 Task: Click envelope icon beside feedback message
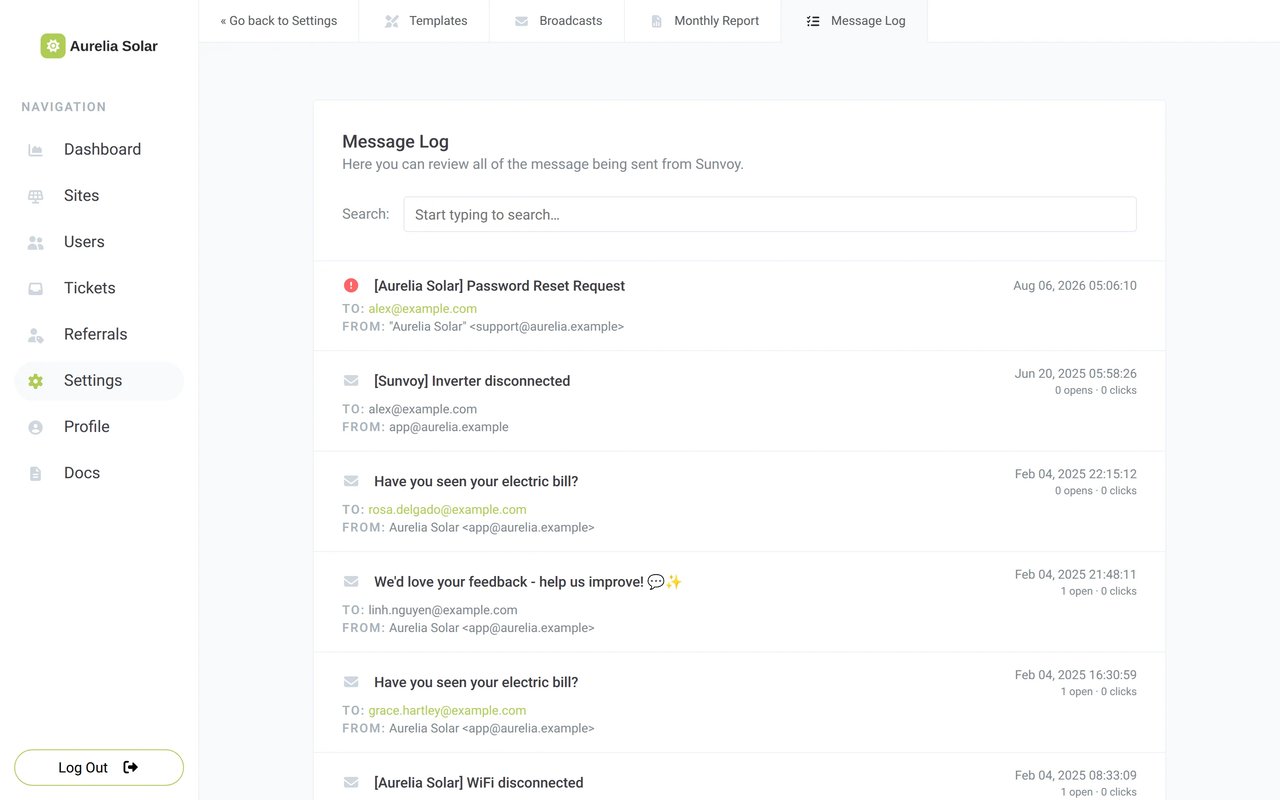tap(351, 581)
